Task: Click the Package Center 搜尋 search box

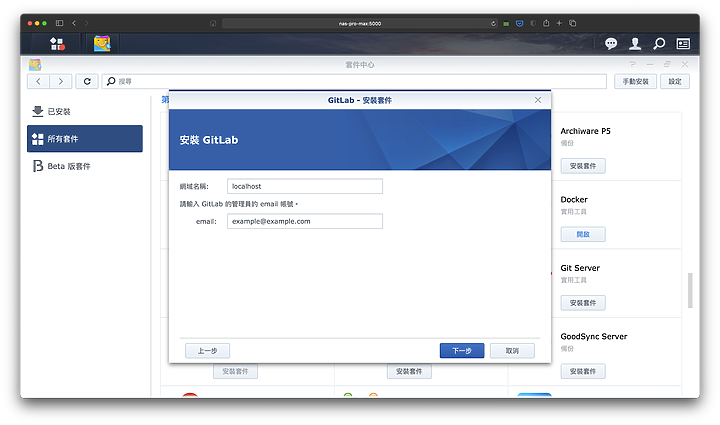Action: (x=354, y=81)
